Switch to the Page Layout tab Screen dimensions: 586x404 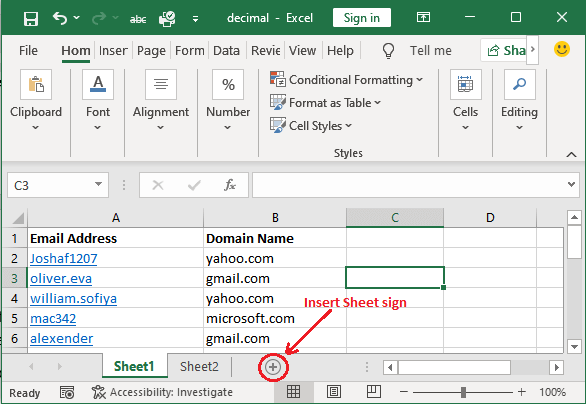(151, 50)
